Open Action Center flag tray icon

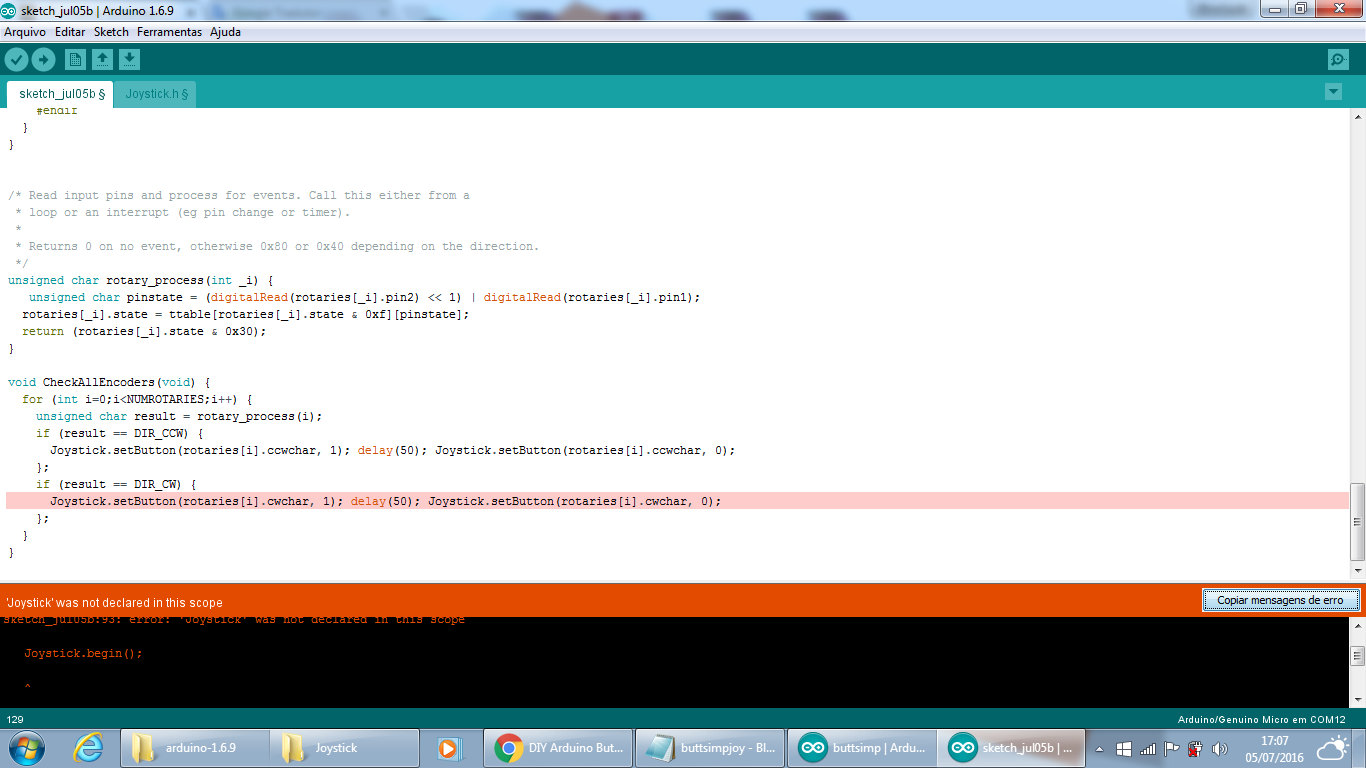point(1171,748)
